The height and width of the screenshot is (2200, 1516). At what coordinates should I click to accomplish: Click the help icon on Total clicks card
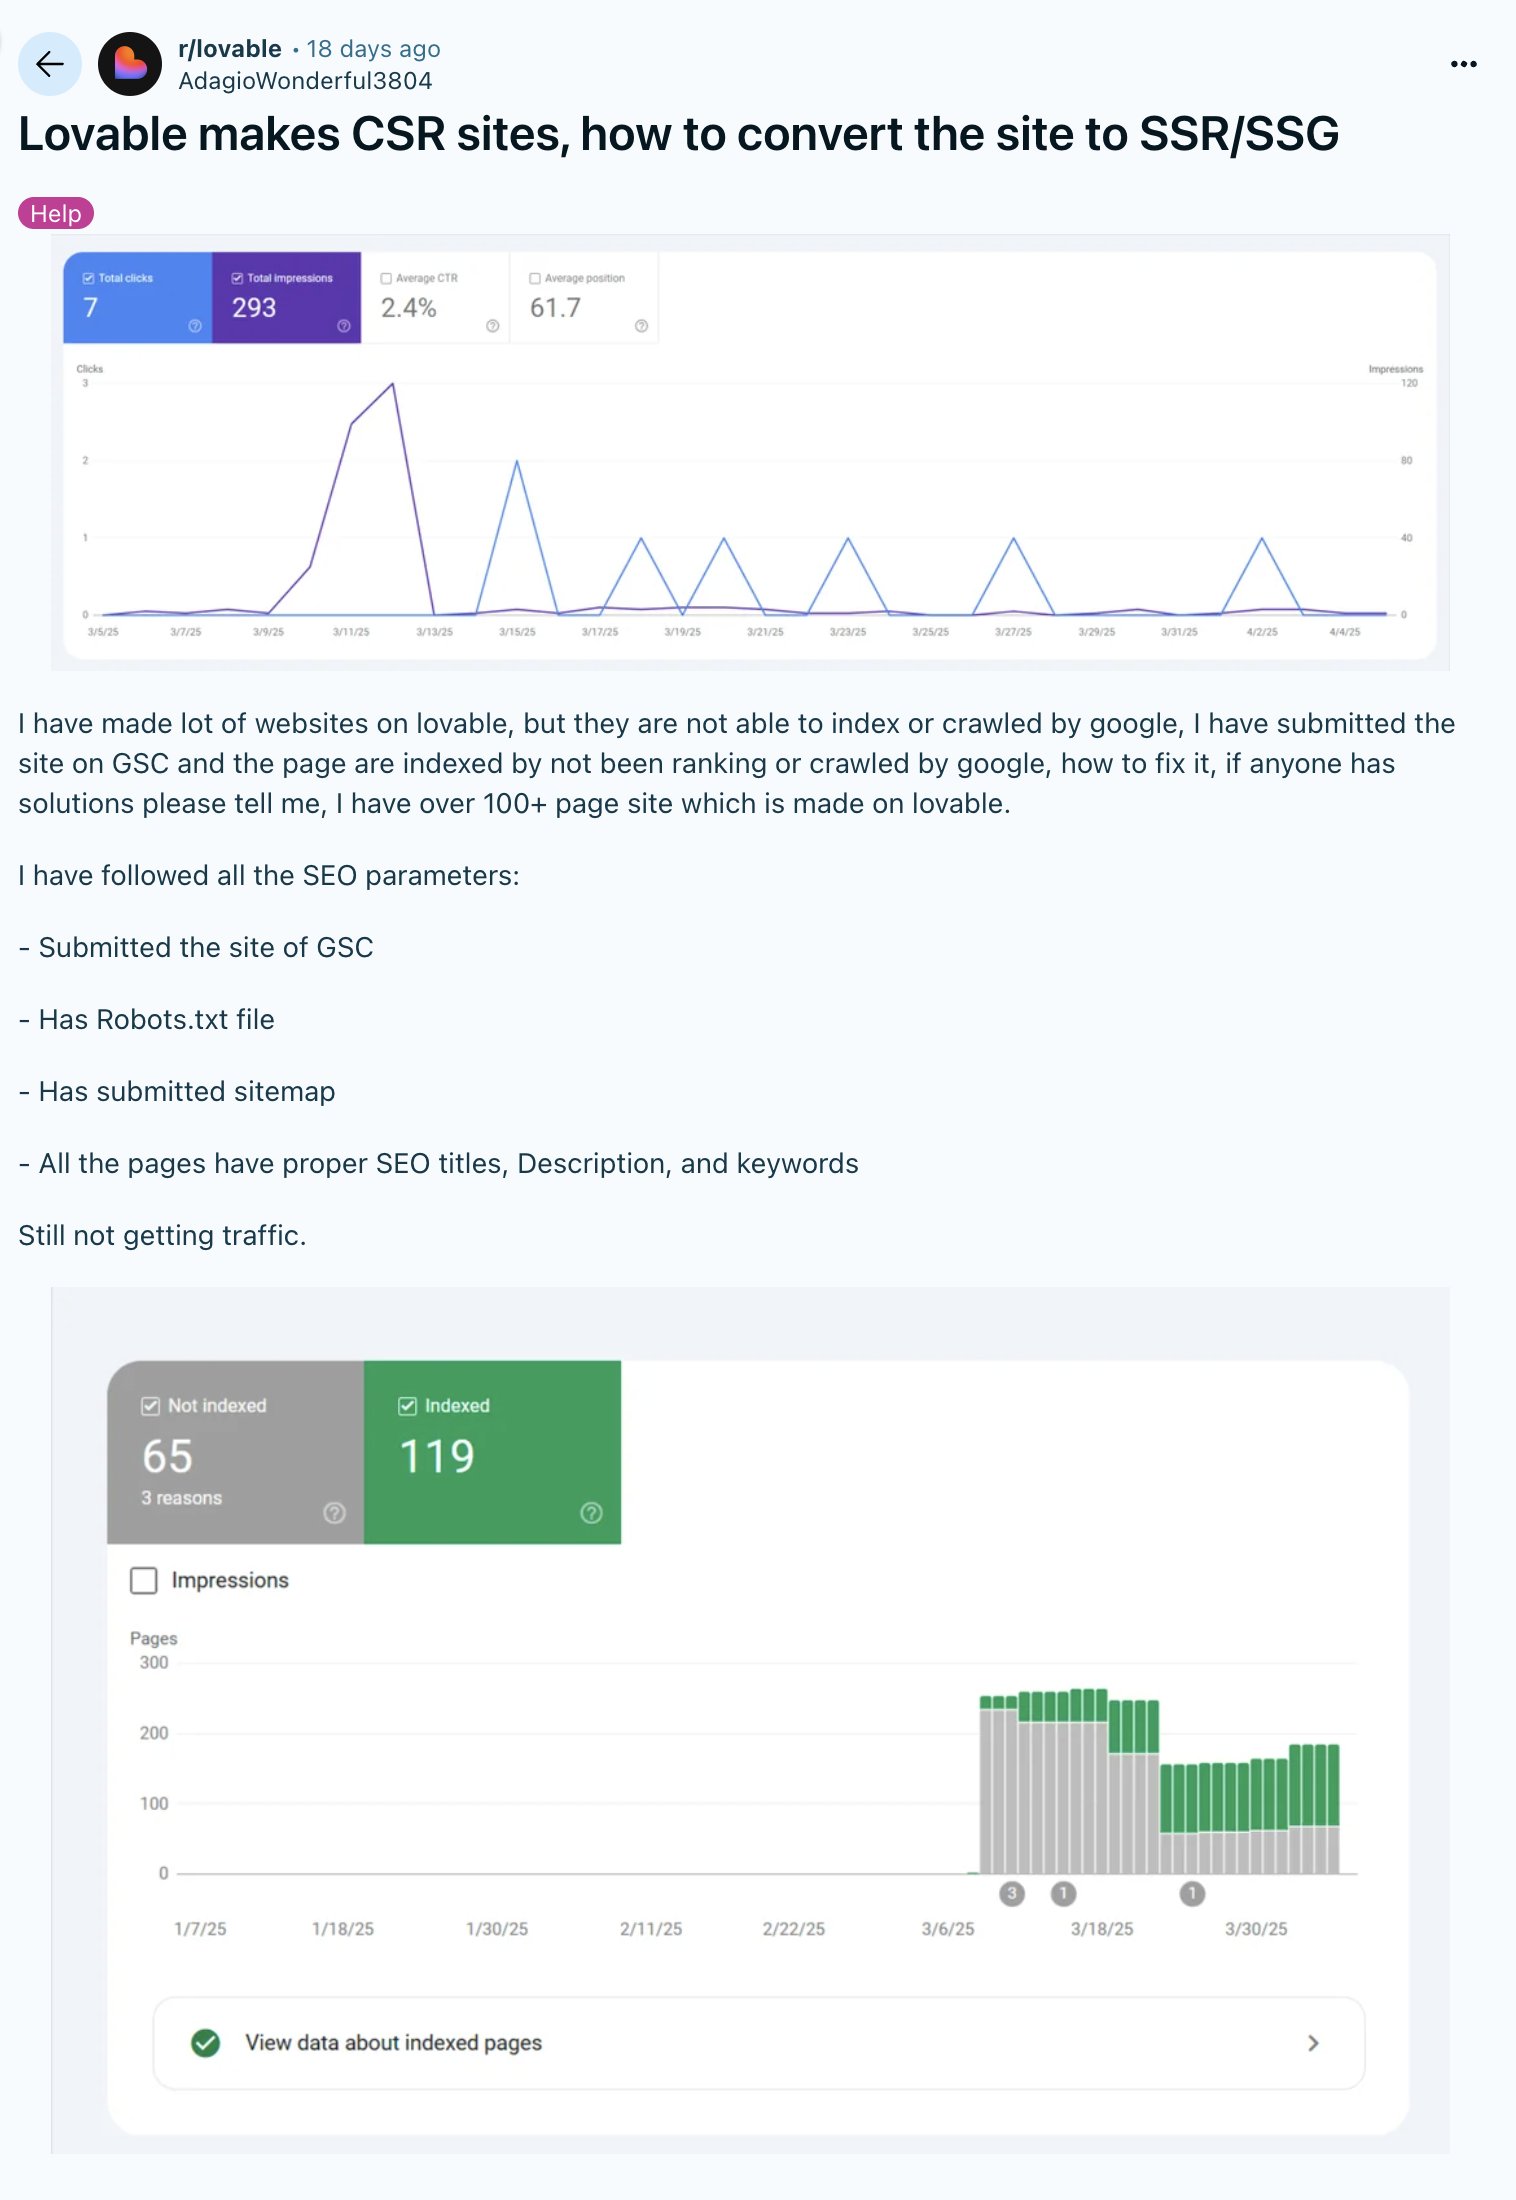[x=195, y=326]
